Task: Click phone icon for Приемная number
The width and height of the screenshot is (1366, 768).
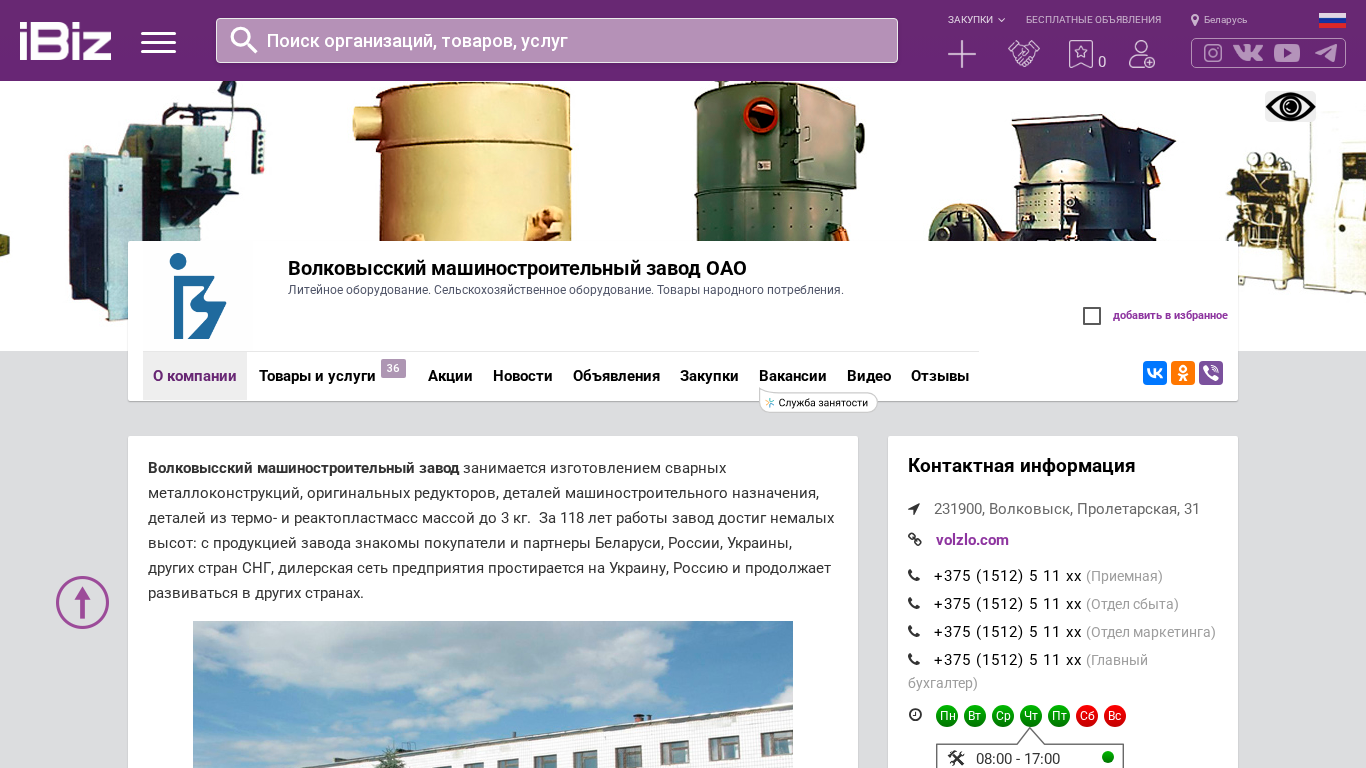Action: [914, 576]
